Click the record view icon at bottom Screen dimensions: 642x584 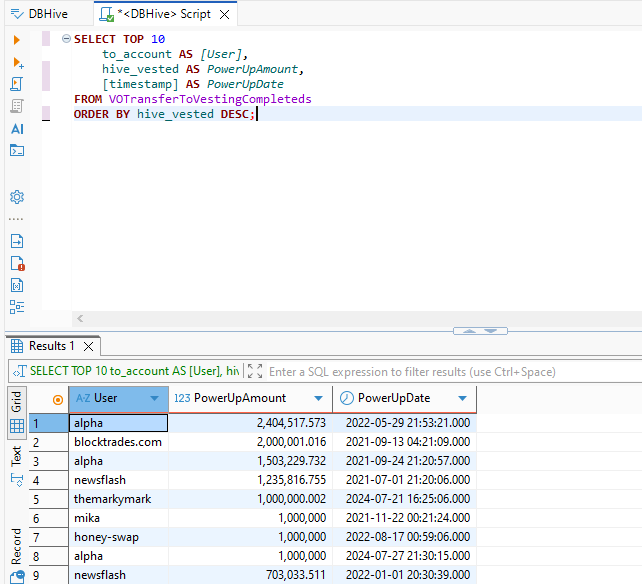click(x=17, y=577)
